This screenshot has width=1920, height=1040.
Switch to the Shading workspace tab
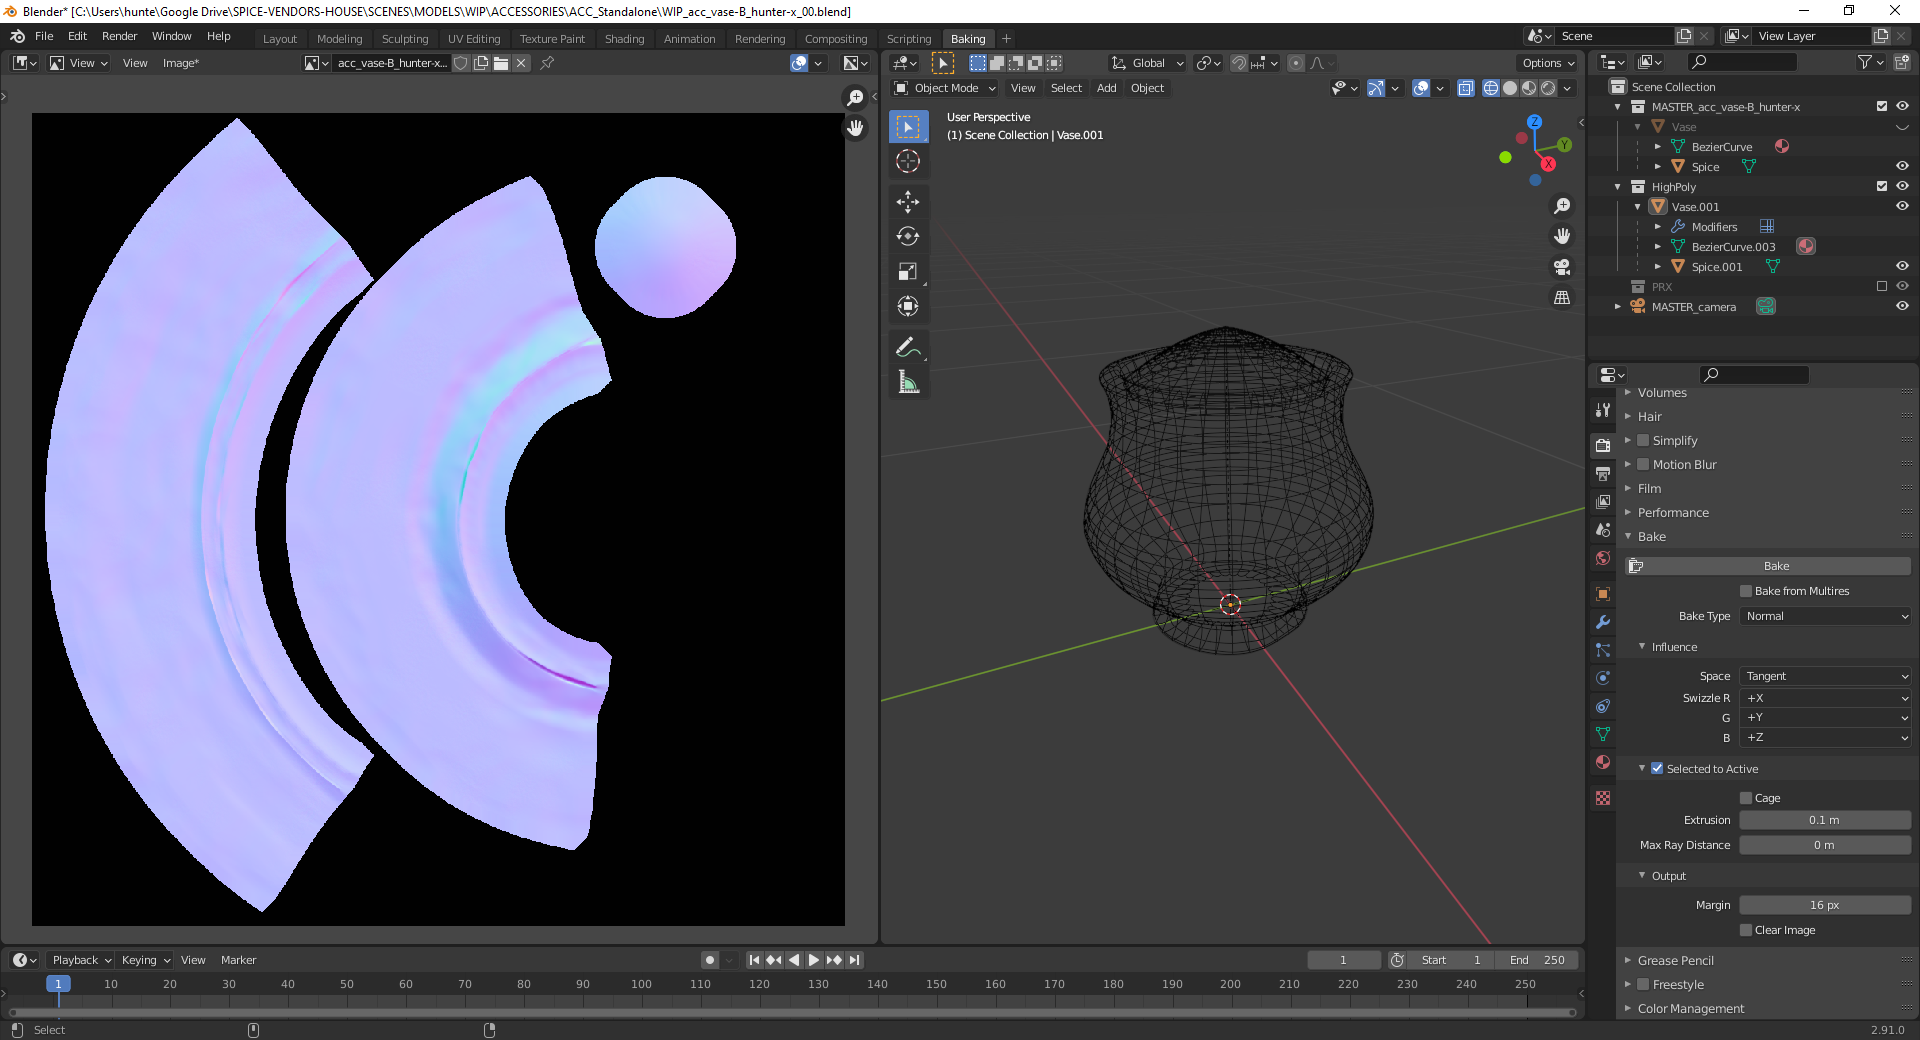pos(624,39)
